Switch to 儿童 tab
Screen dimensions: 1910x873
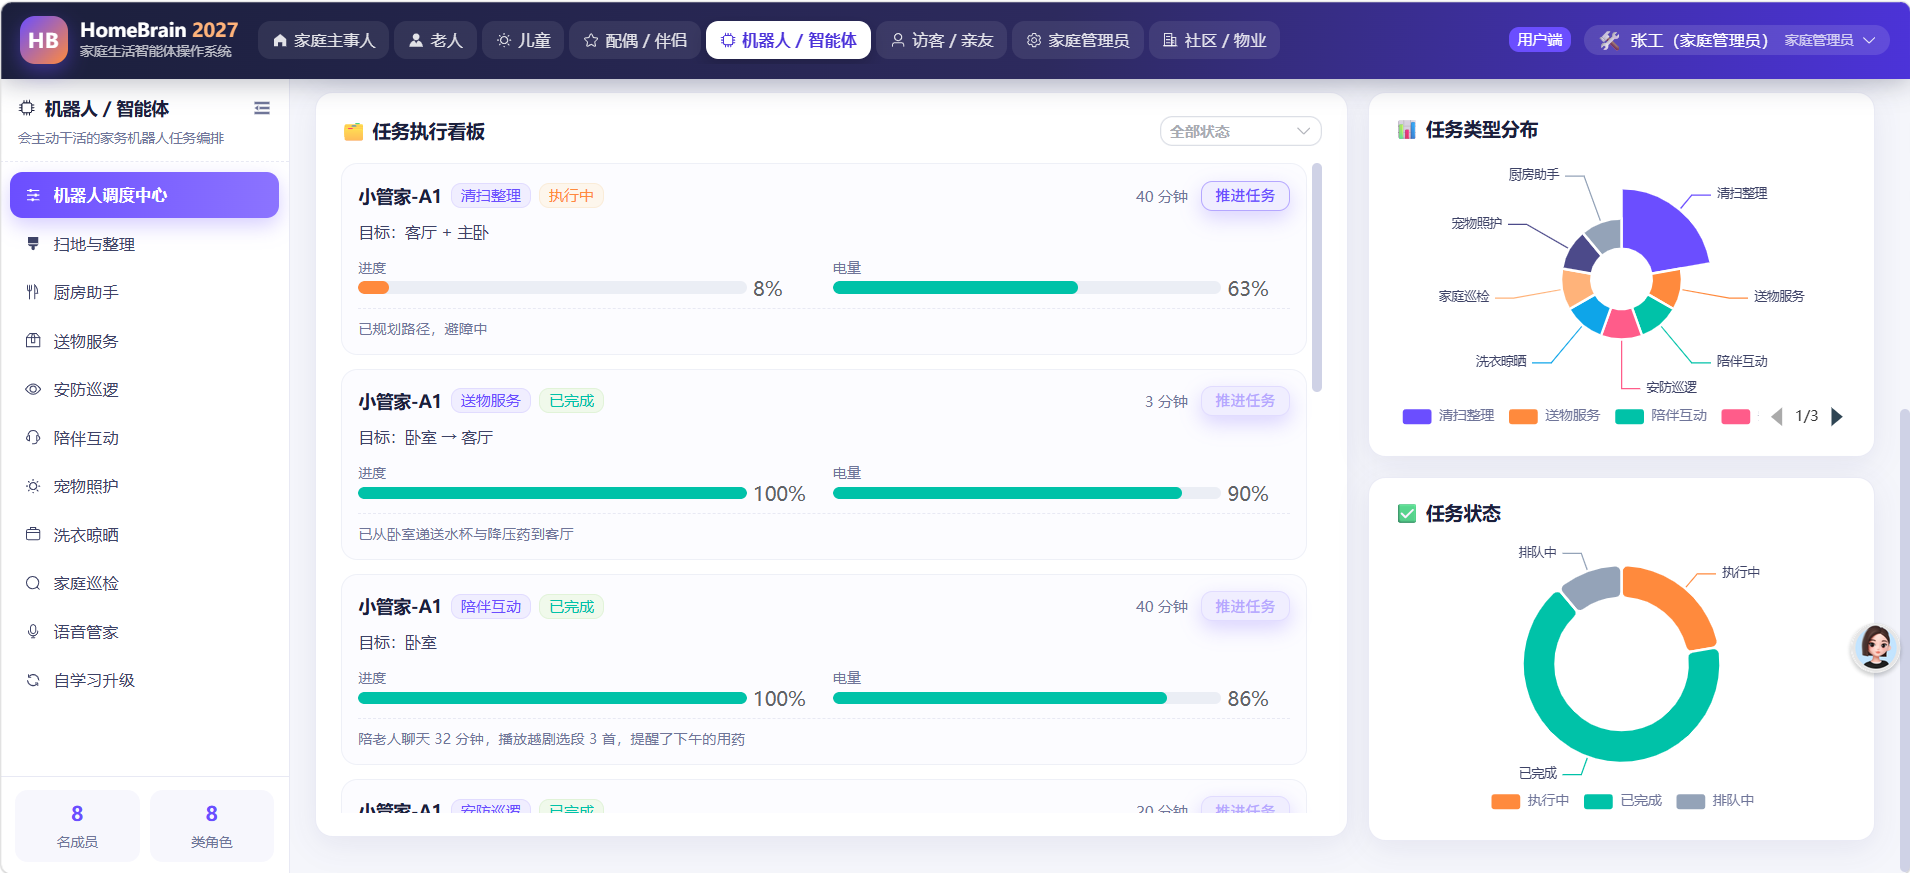point(523,40)
